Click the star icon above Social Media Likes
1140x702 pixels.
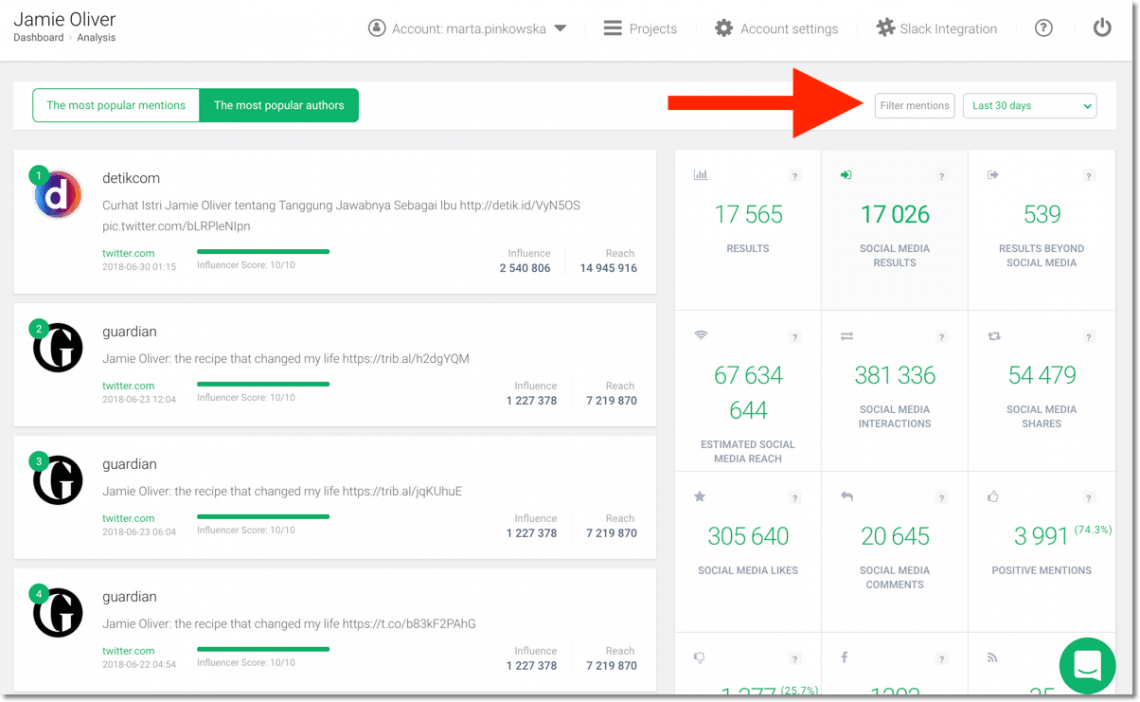tap(699, 497)
